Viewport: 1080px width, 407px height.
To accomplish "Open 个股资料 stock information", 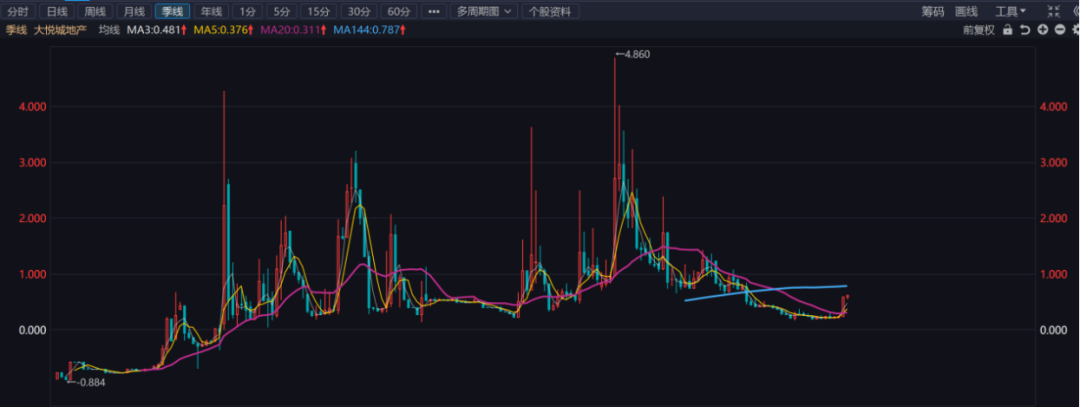I will 551,11.
